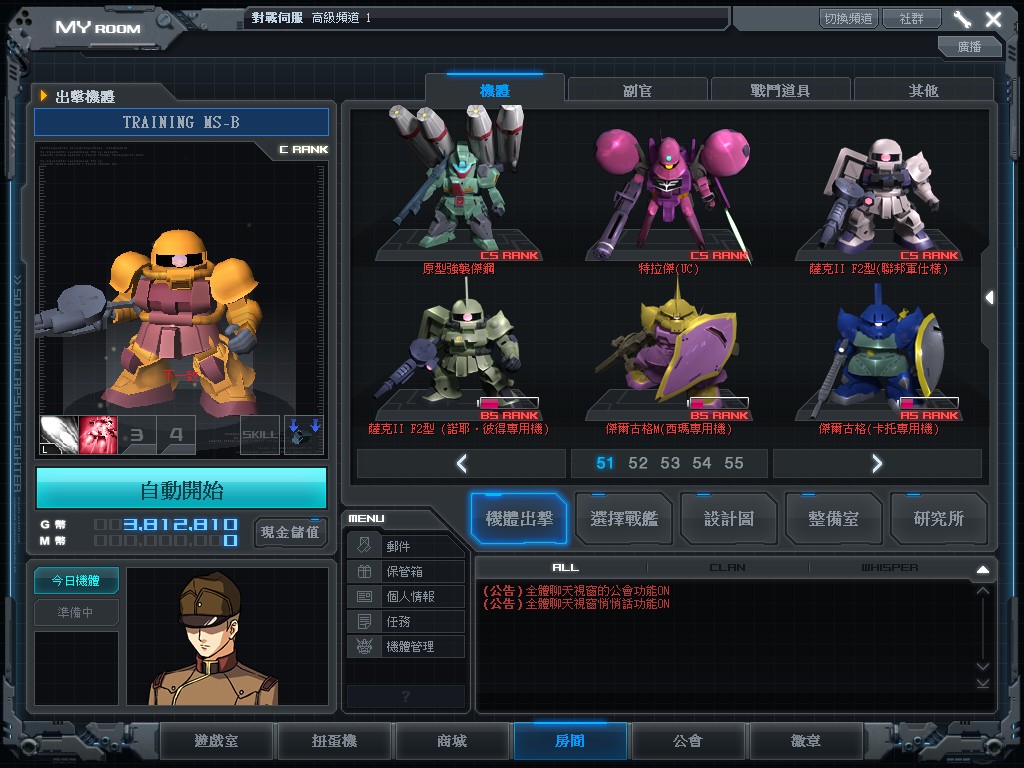Open 整備室 maintenance room button
Image resolution: width=1024 pixels, height=768 pixels.
click(x=833, y=519)
